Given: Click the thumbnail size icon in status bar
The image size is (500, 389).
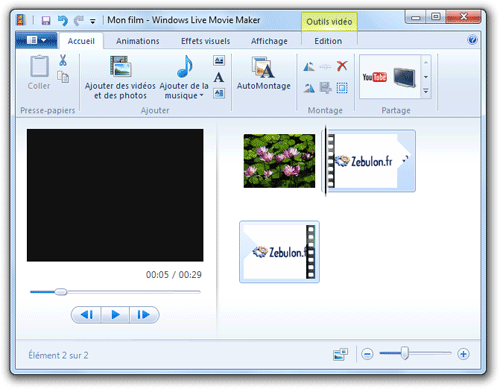Looking at the screenshot, I should point(340,354).
